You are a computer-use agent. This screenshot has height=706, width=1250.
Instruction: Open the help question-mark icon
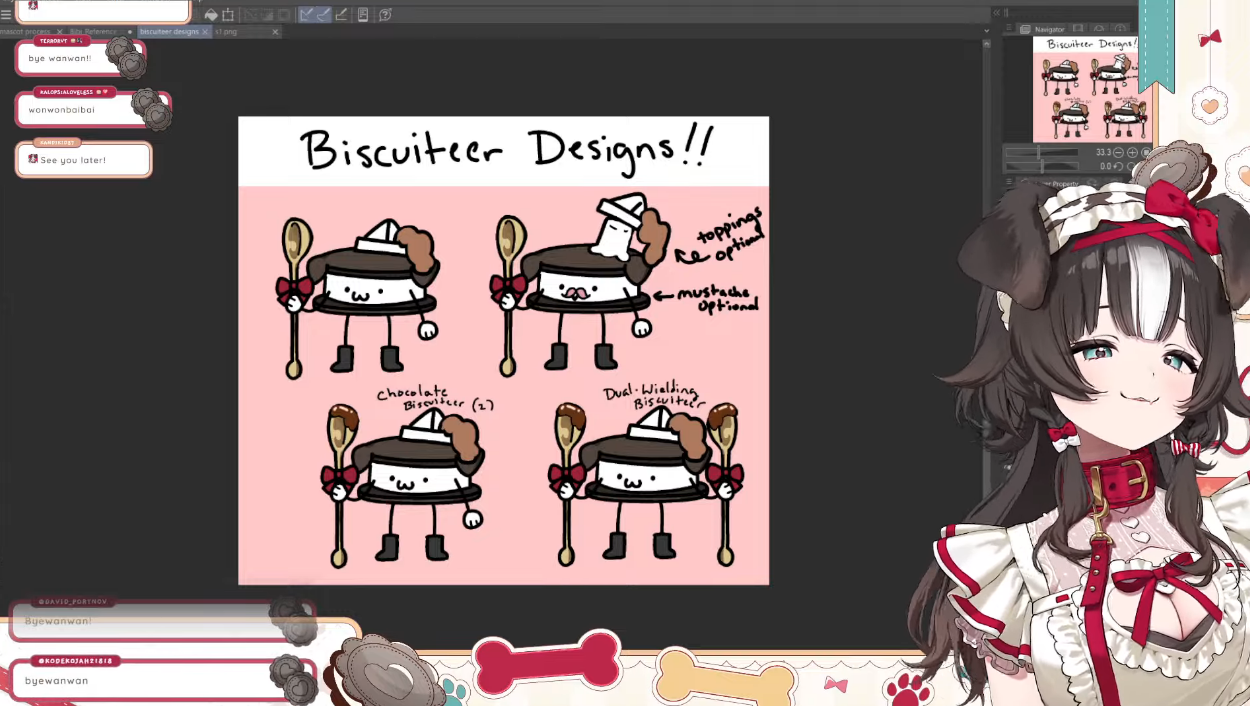[385, 15]
